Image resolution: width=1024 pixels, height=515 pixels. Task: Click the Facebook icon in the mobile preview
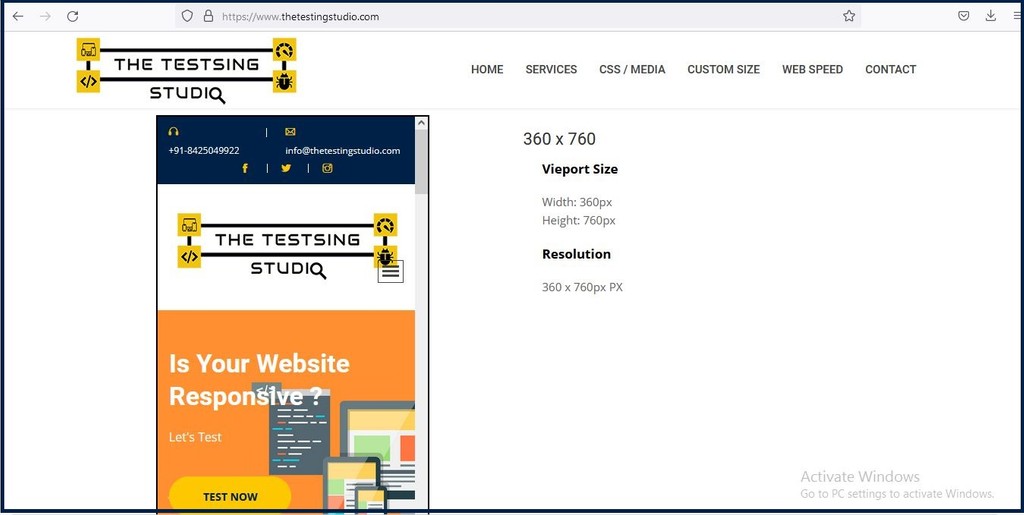pos(245,168)
